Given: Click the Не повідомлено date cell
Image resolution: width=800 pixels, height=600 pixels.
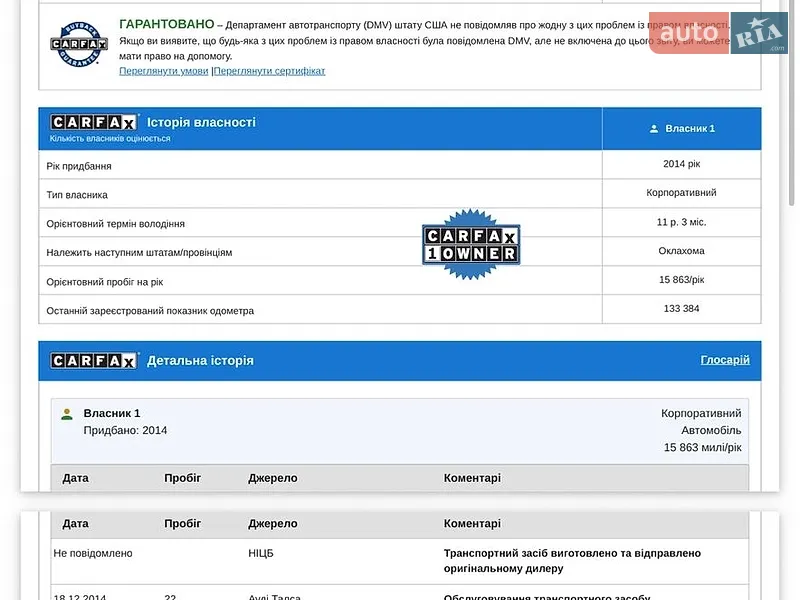Looking at the screenshot, I should click(x=93, y=553).
